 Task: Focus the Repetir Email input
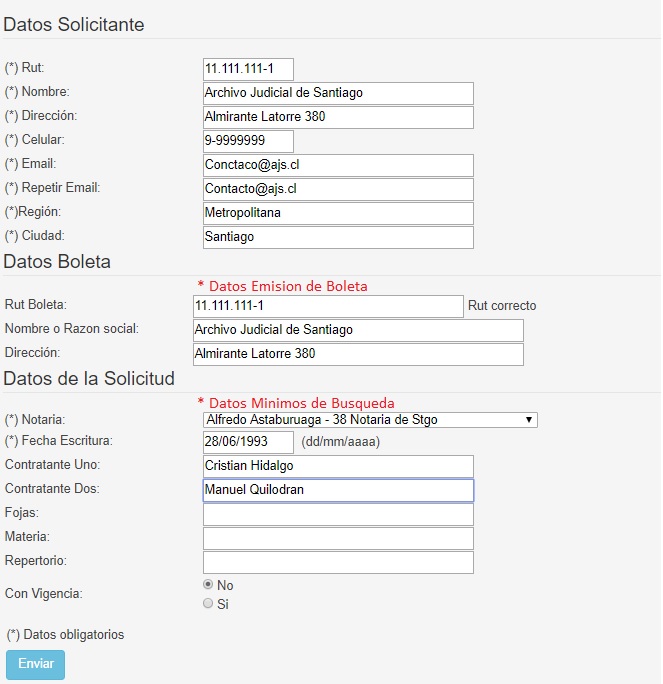pyautogui.click(x=337, y=189)
